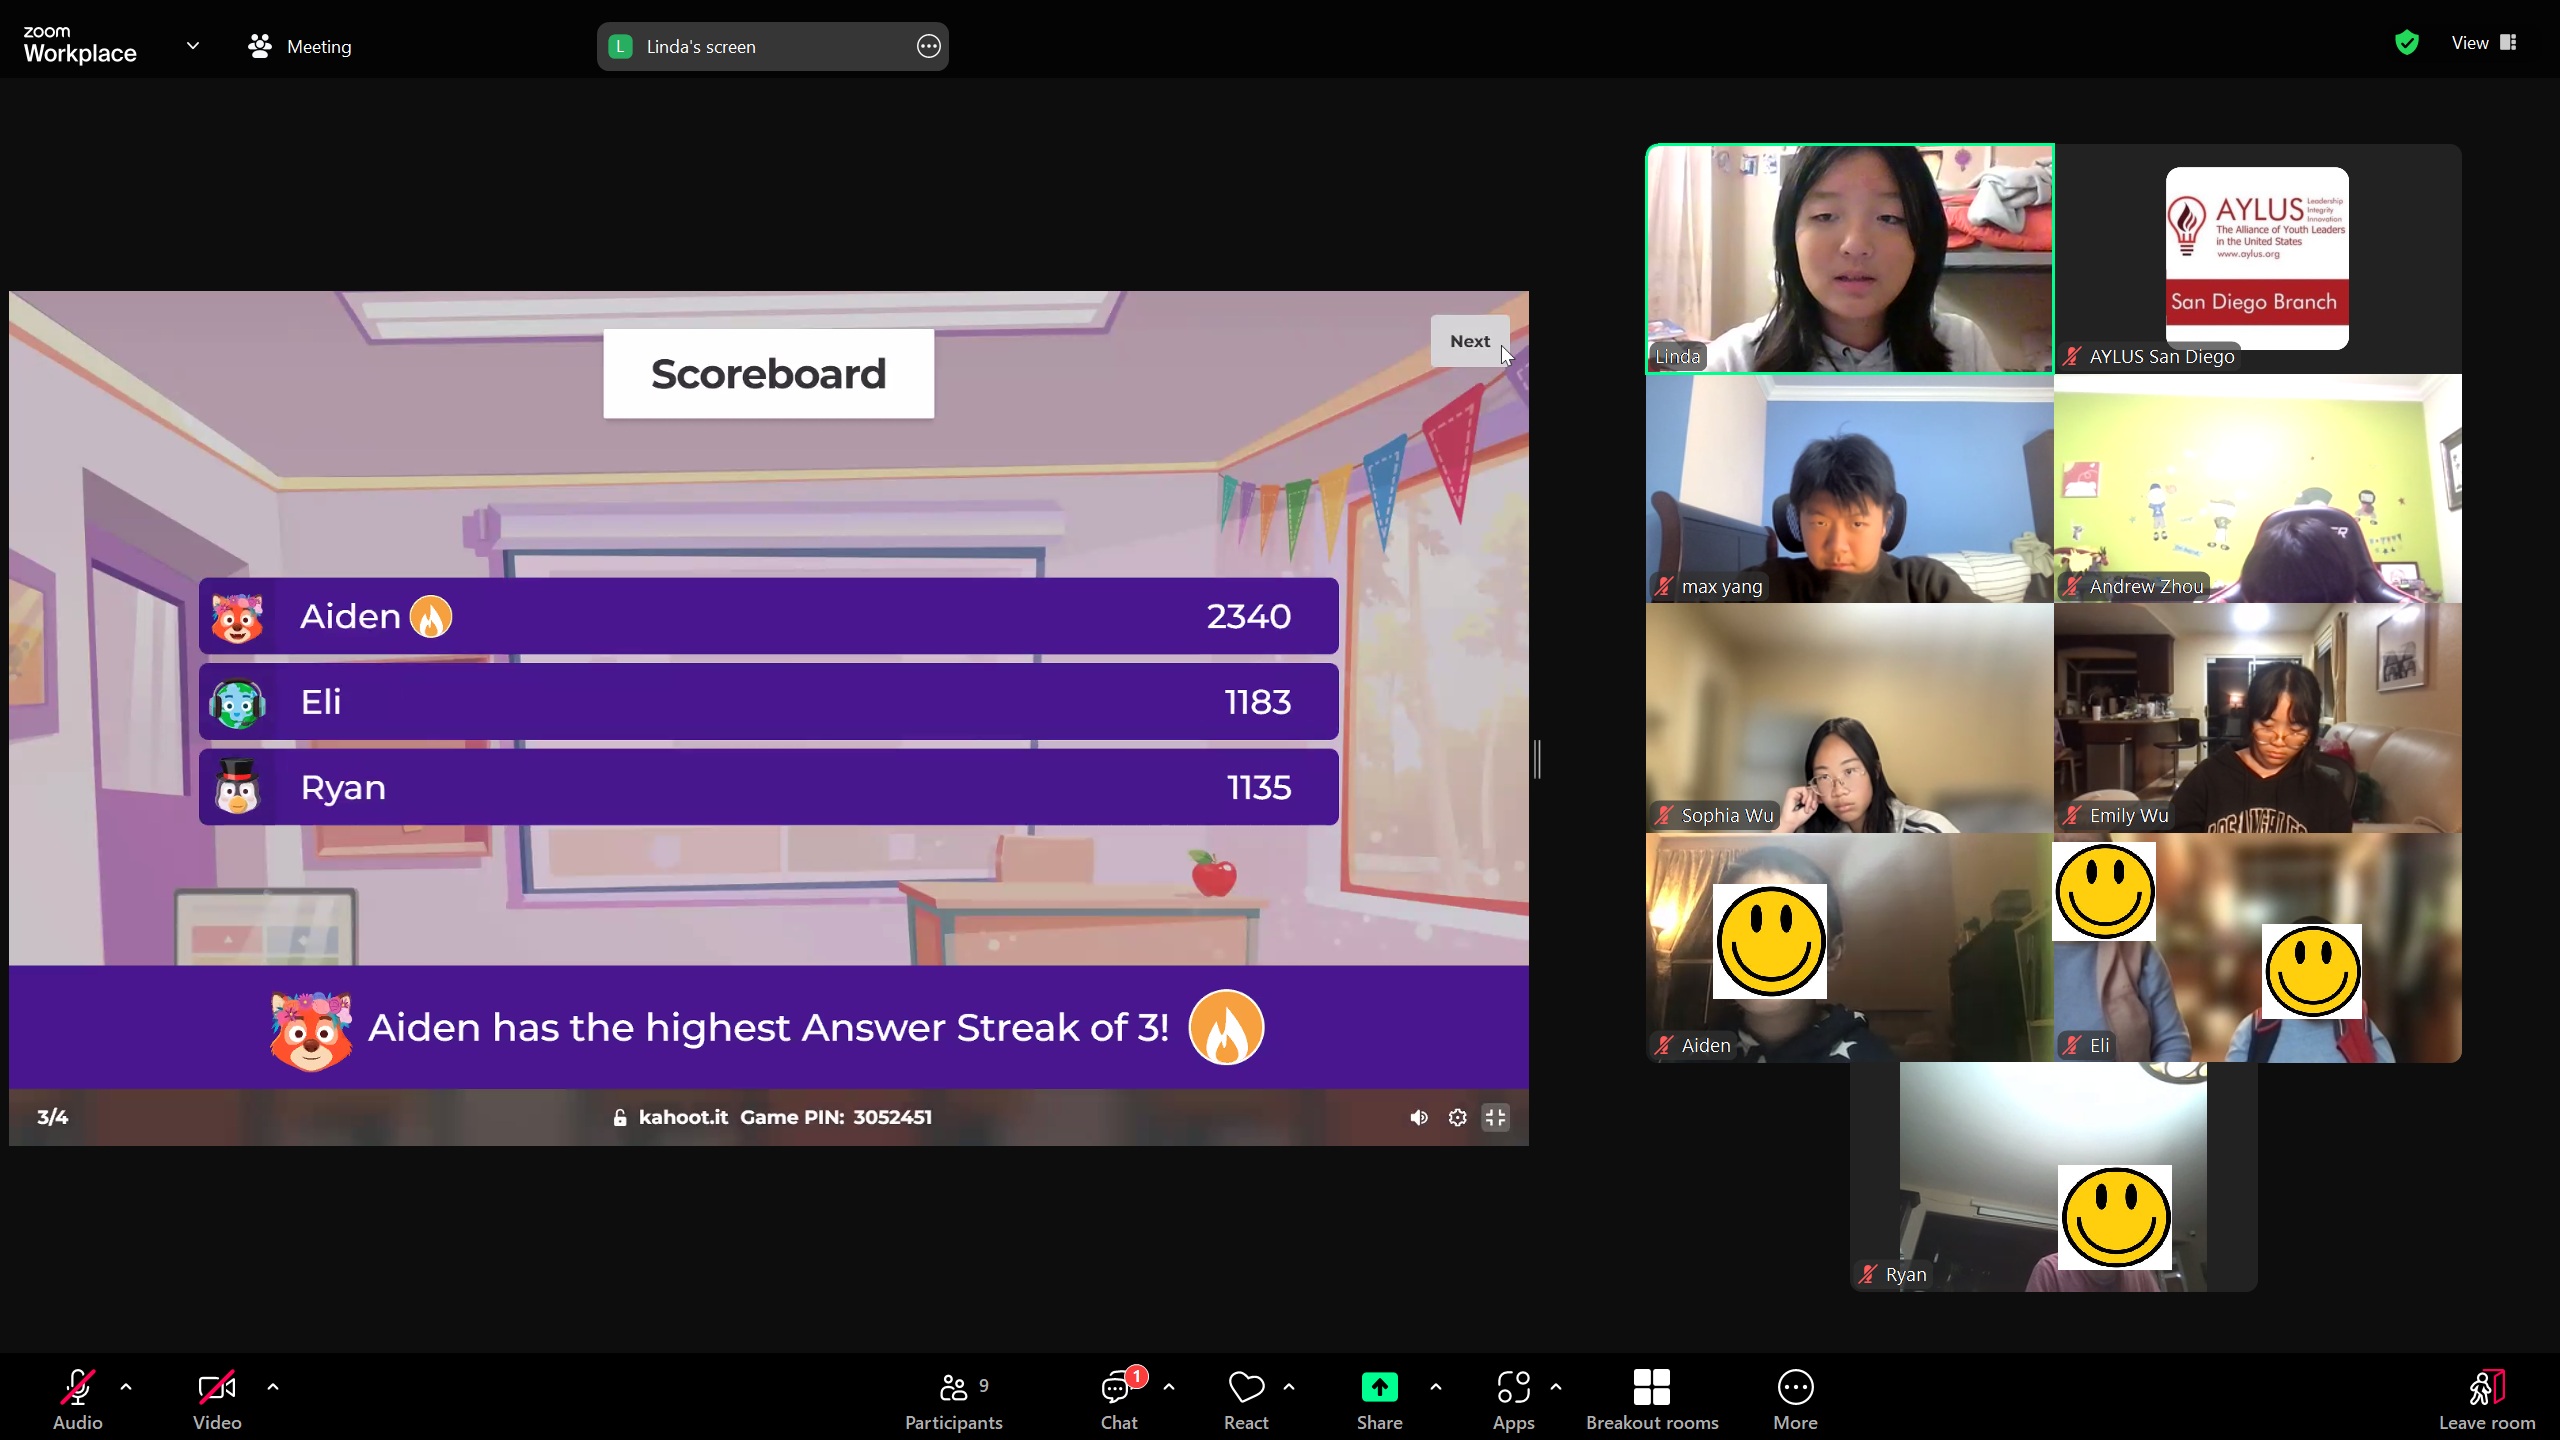Screen dimensions: 2560x1440
Task: Exit Kahoot fullscreen icon
Action: click(1495, 1117)
